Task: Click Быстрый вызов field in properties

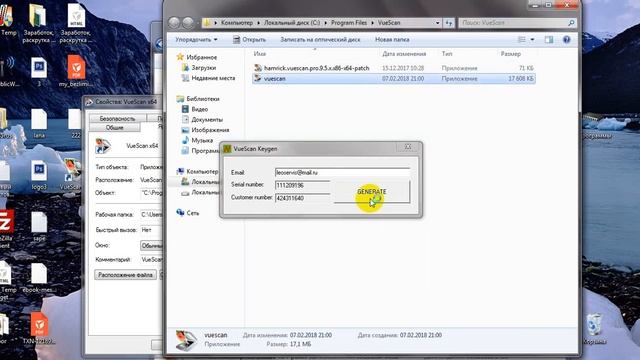Action: tap(151, 230)
